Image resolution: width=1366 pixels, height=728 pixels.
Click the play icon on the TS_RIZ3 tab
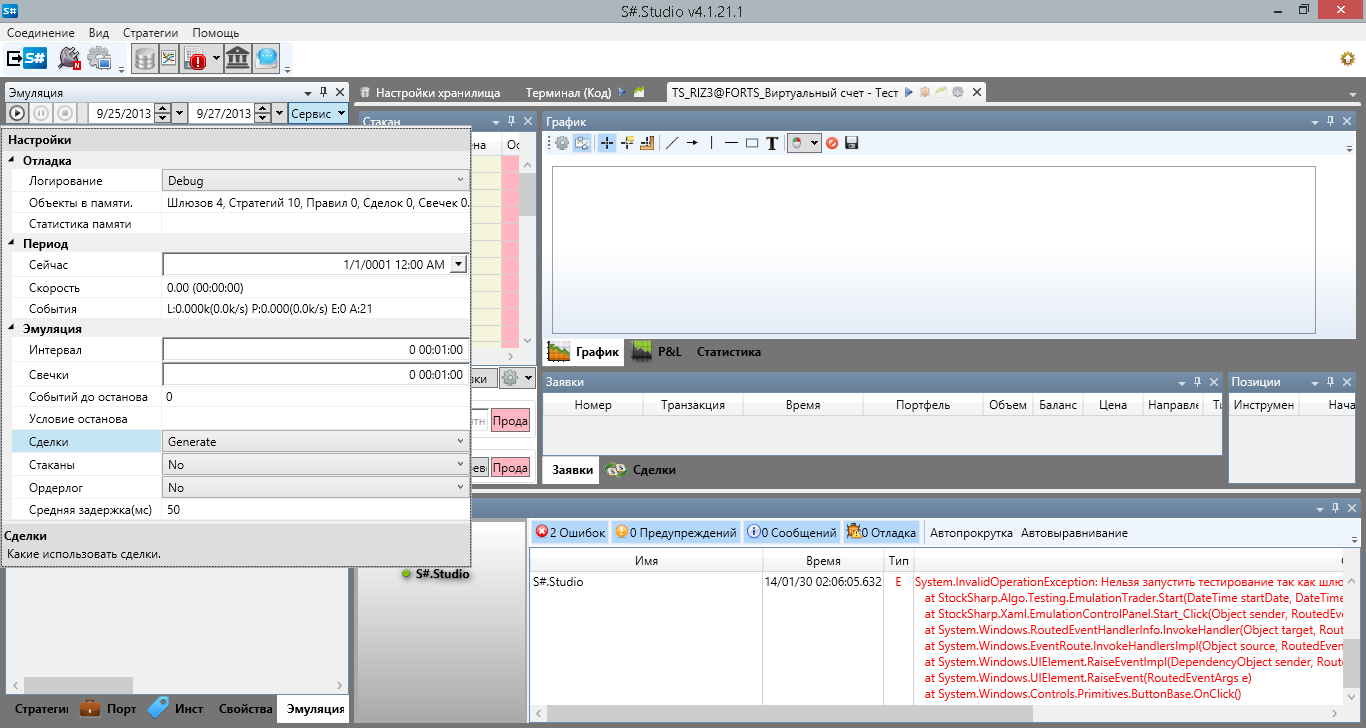[x=909, y=92]
